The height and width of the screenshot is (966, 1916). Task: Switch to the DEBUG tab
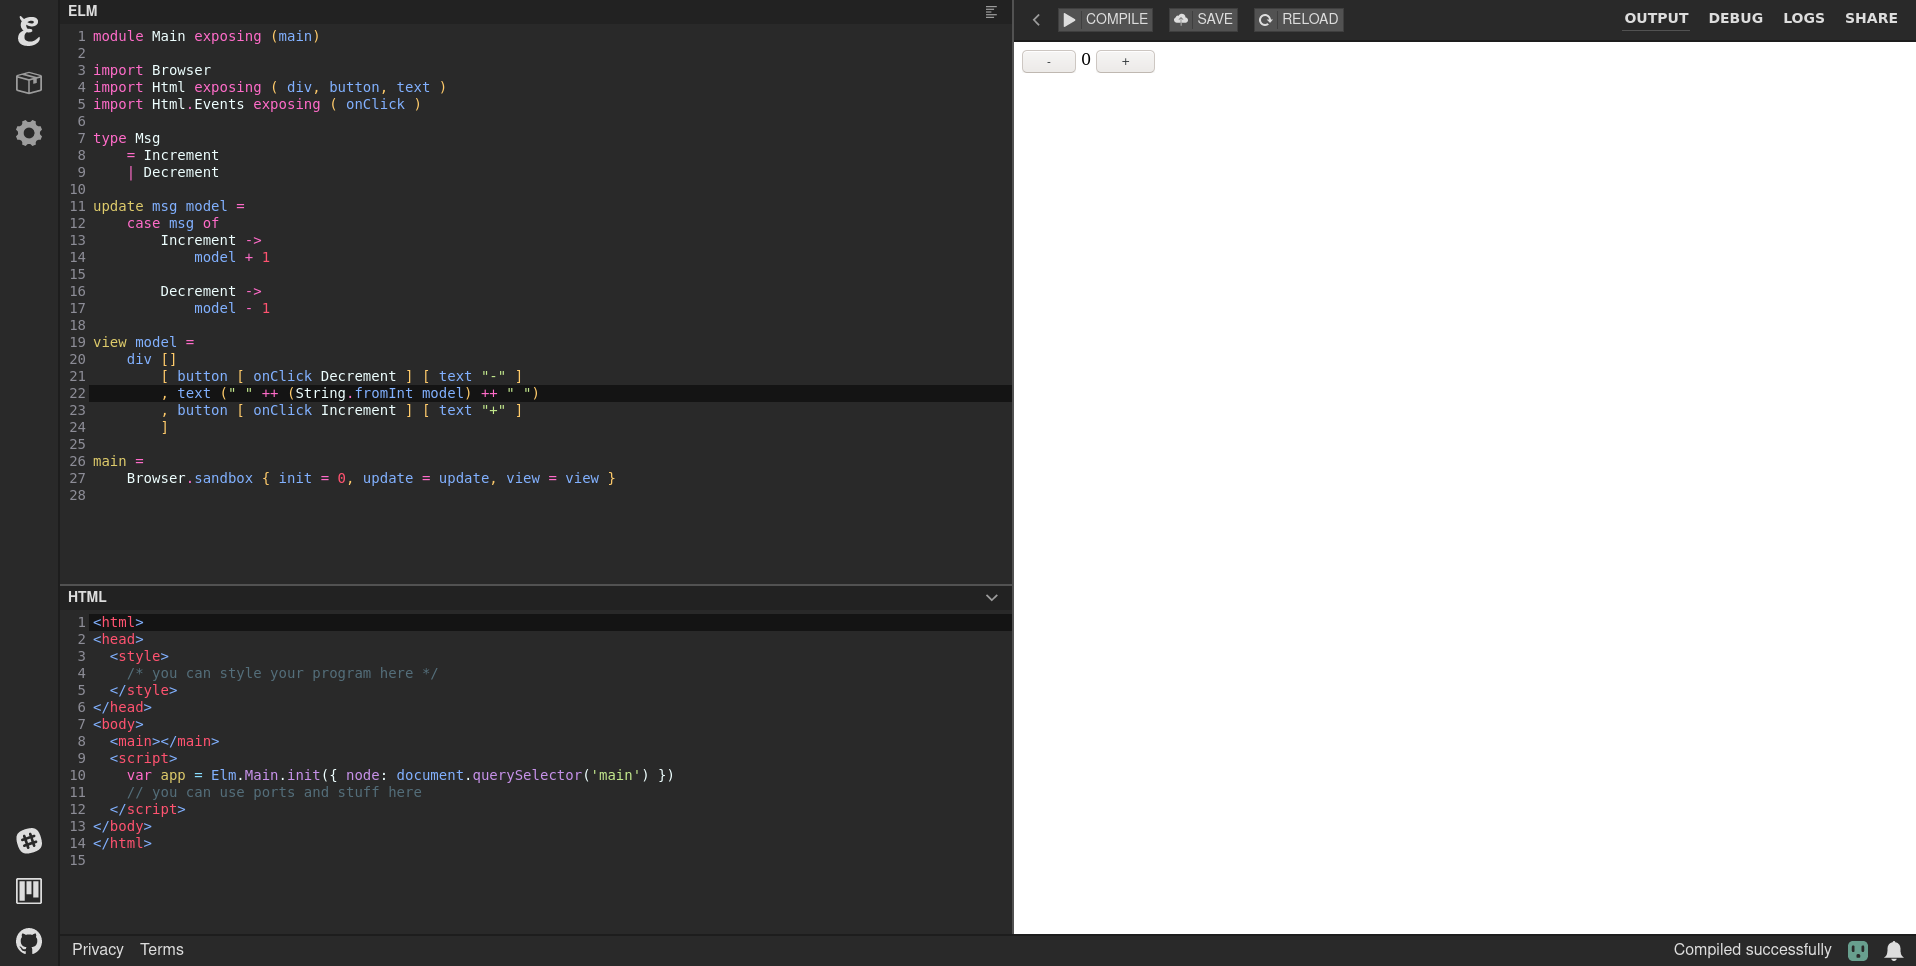tap(1735, 18)
